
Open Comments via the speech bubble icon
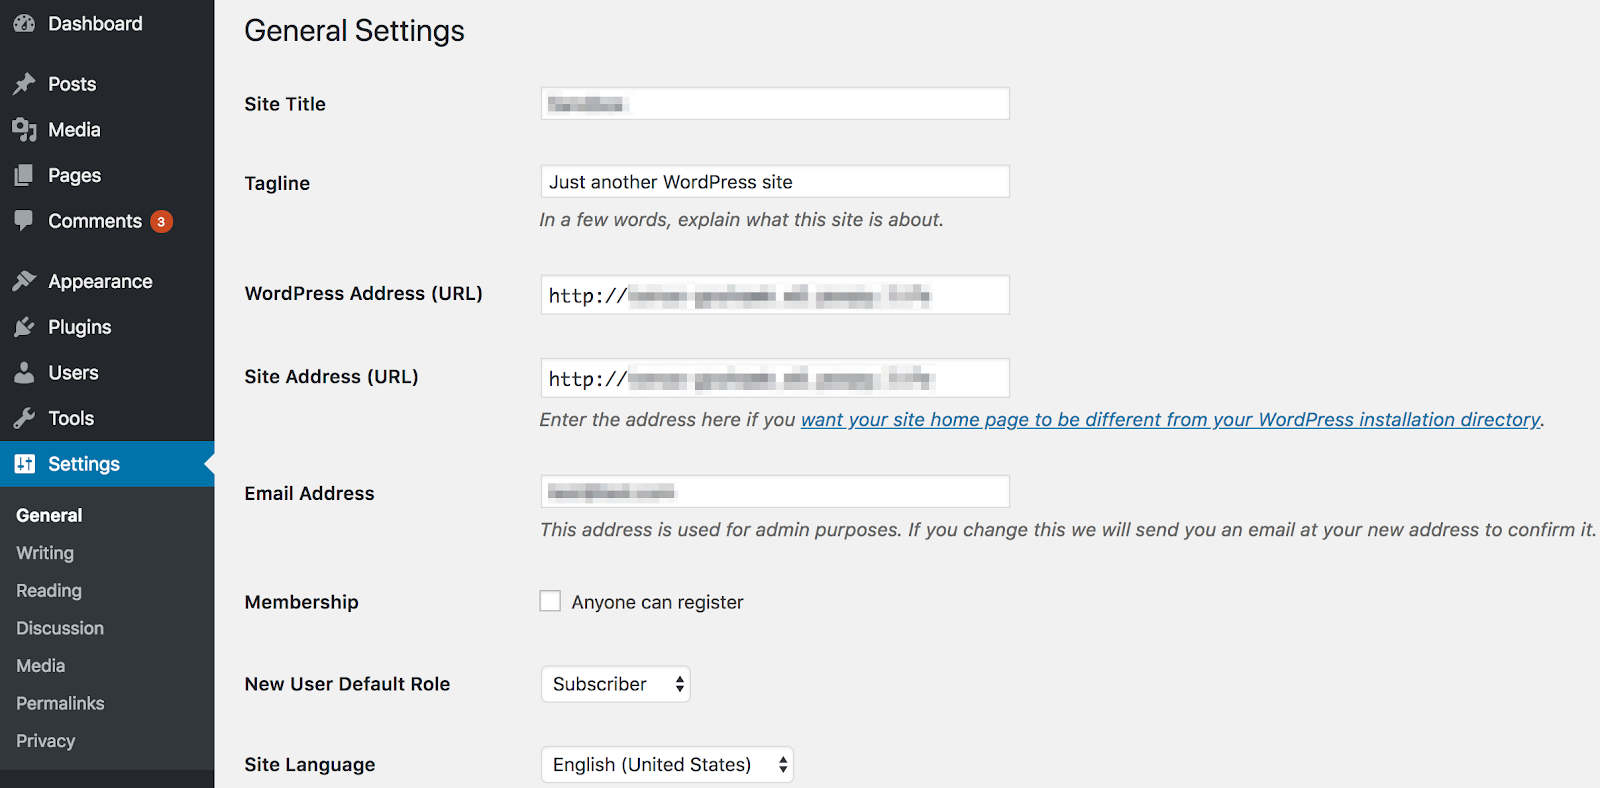(x=24, y=221)
